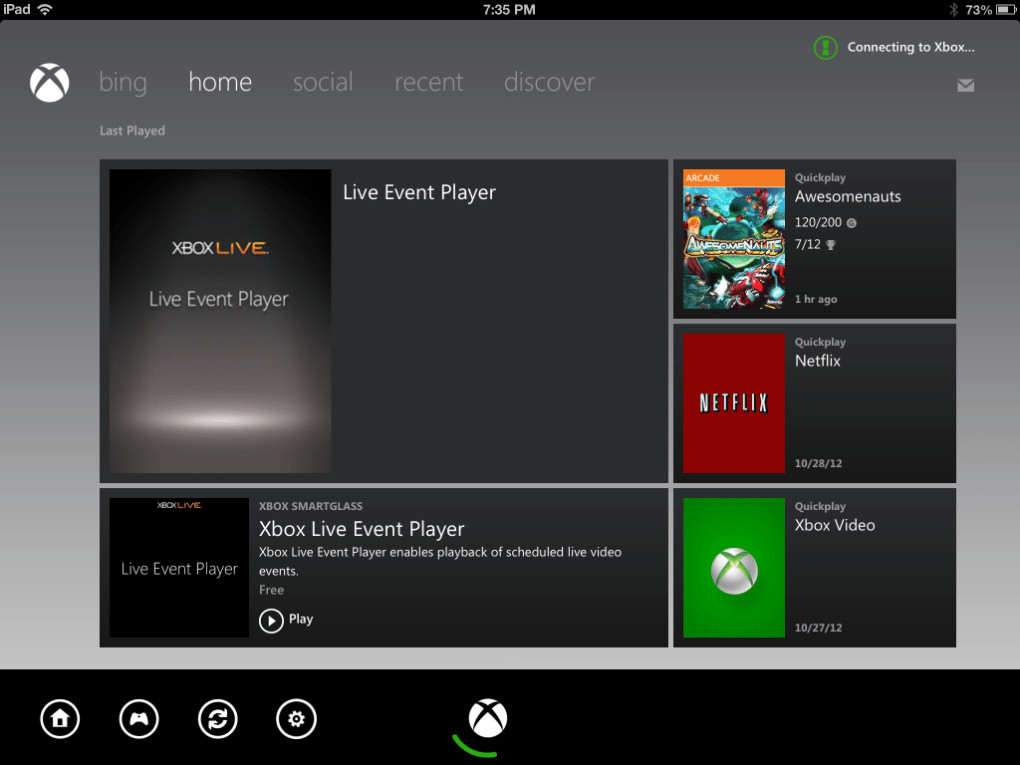Tap the Live Event Player title text

point(419,193)
